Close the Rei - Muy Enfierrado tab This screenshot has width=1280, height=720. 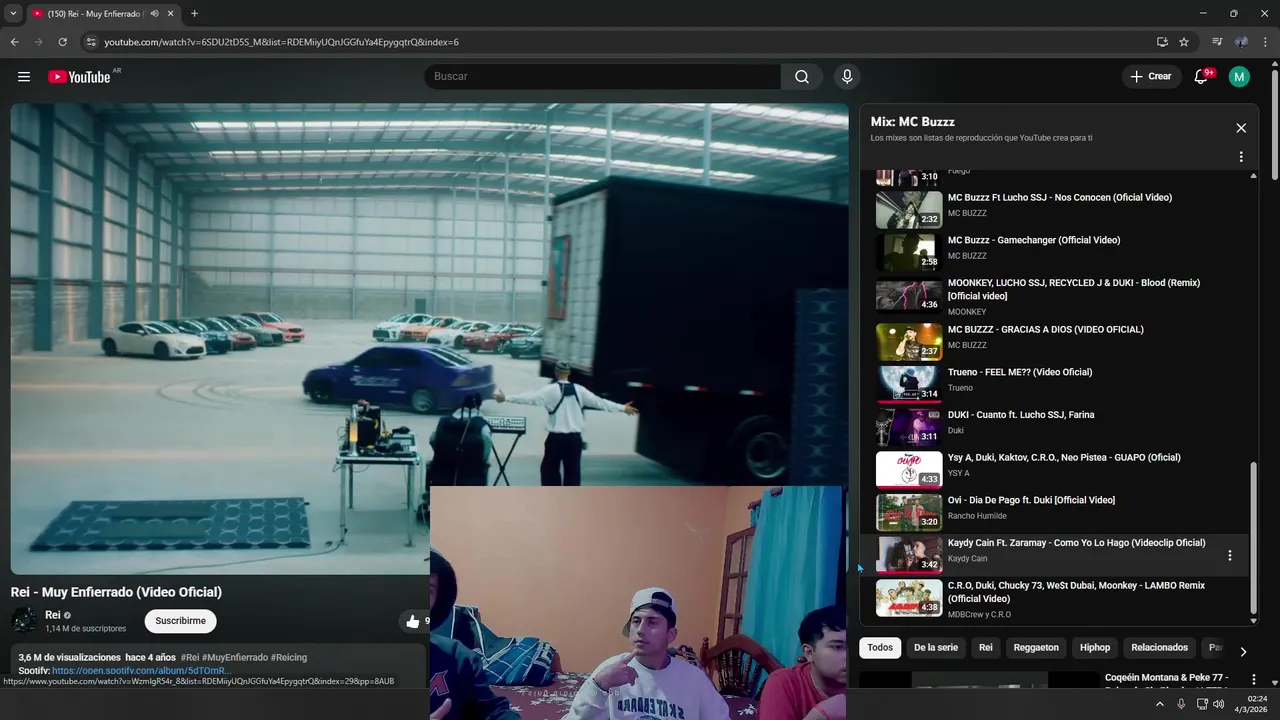pos(170,14)
